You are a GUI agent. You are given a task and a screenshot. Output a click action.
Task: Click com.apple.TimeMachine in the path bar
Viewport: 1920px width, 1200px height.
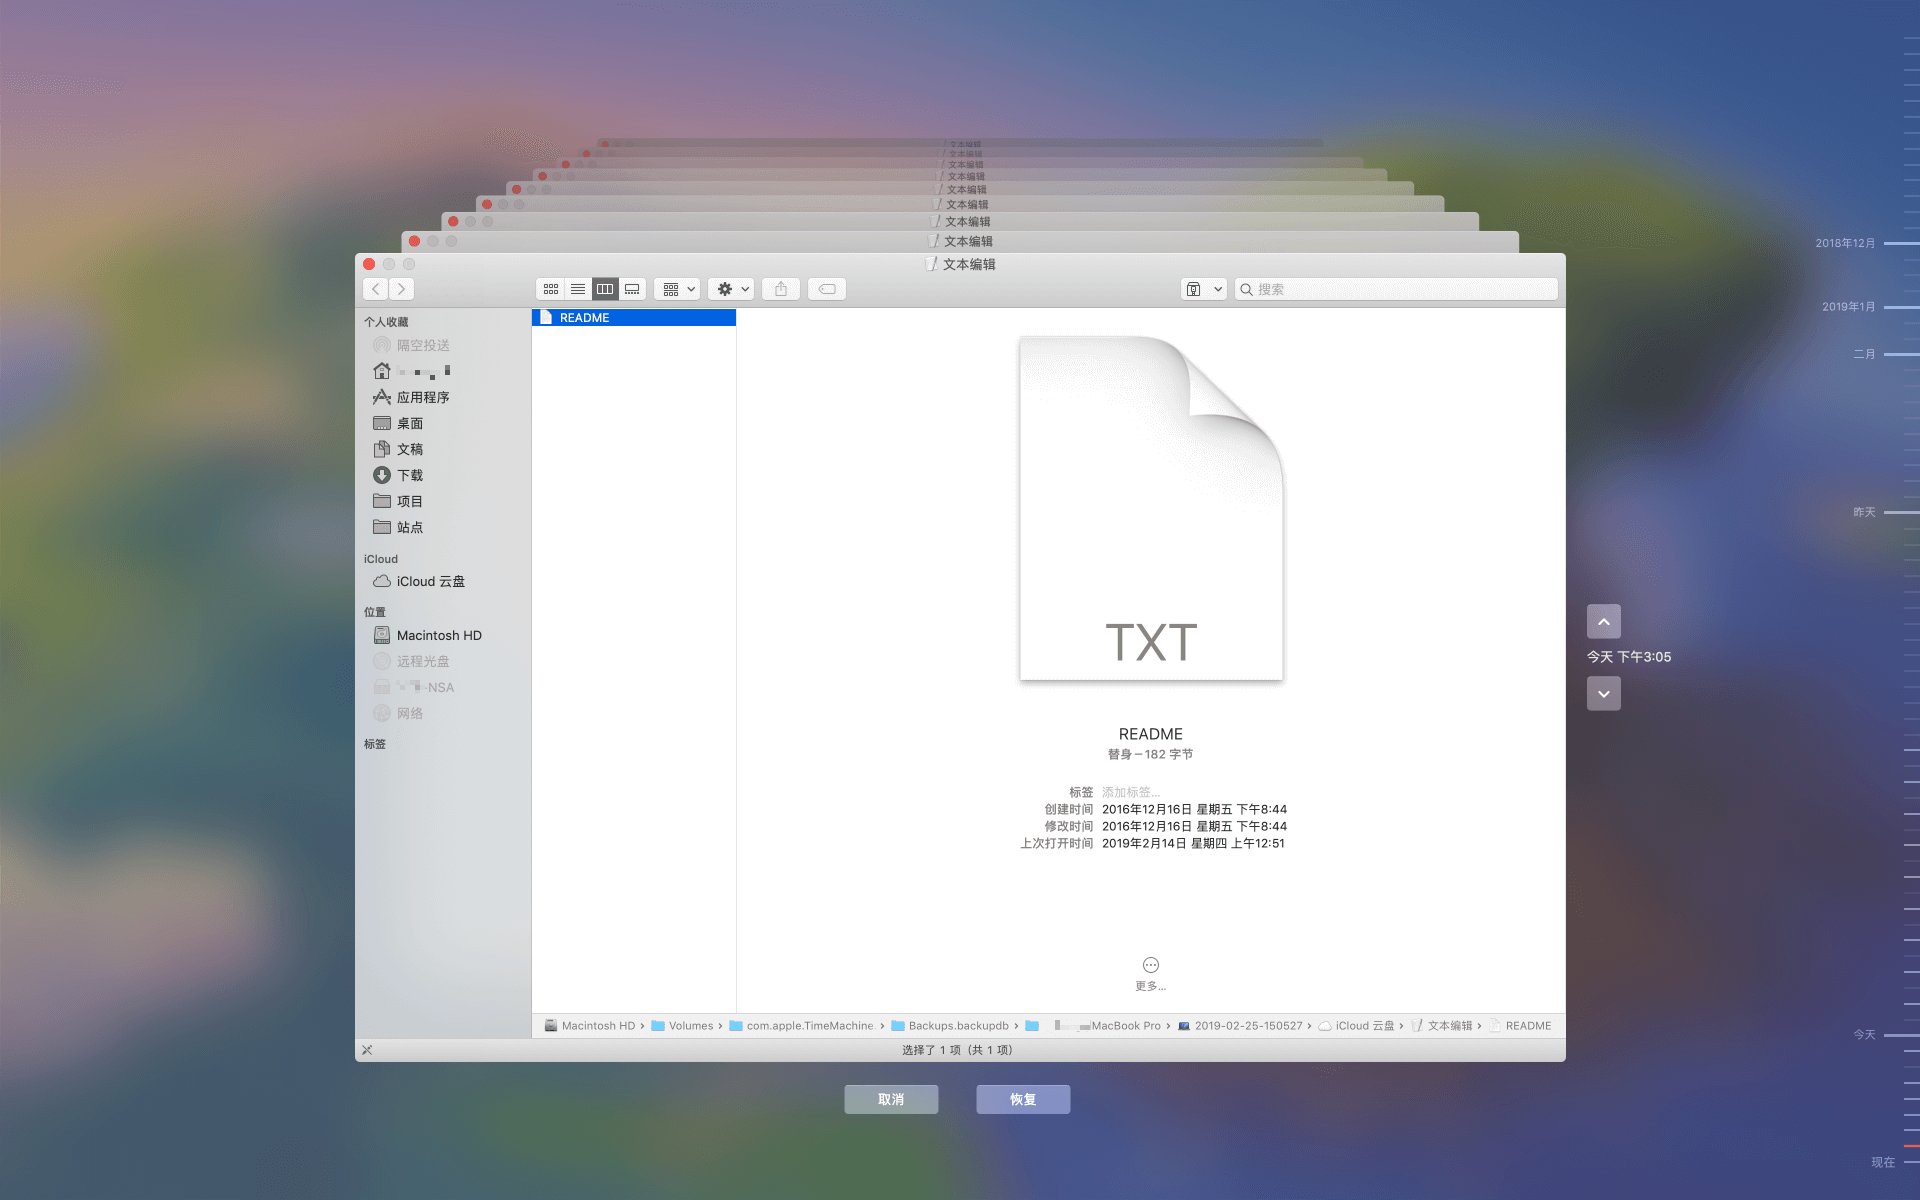(x=801, y=1025)
